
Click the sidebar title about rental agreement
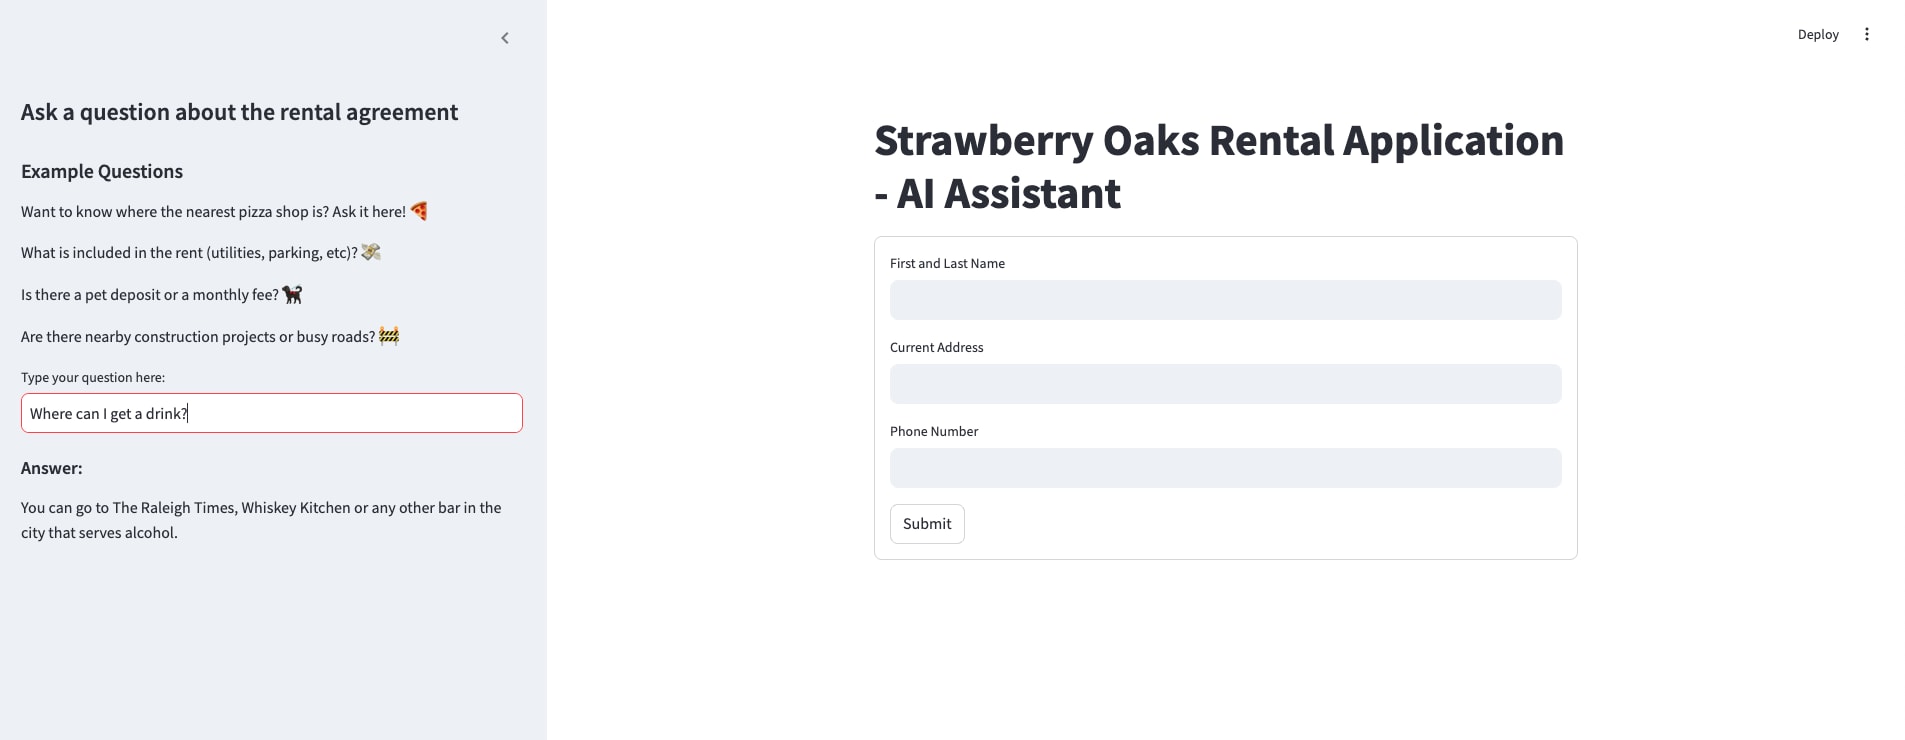[x=239, y=112]
